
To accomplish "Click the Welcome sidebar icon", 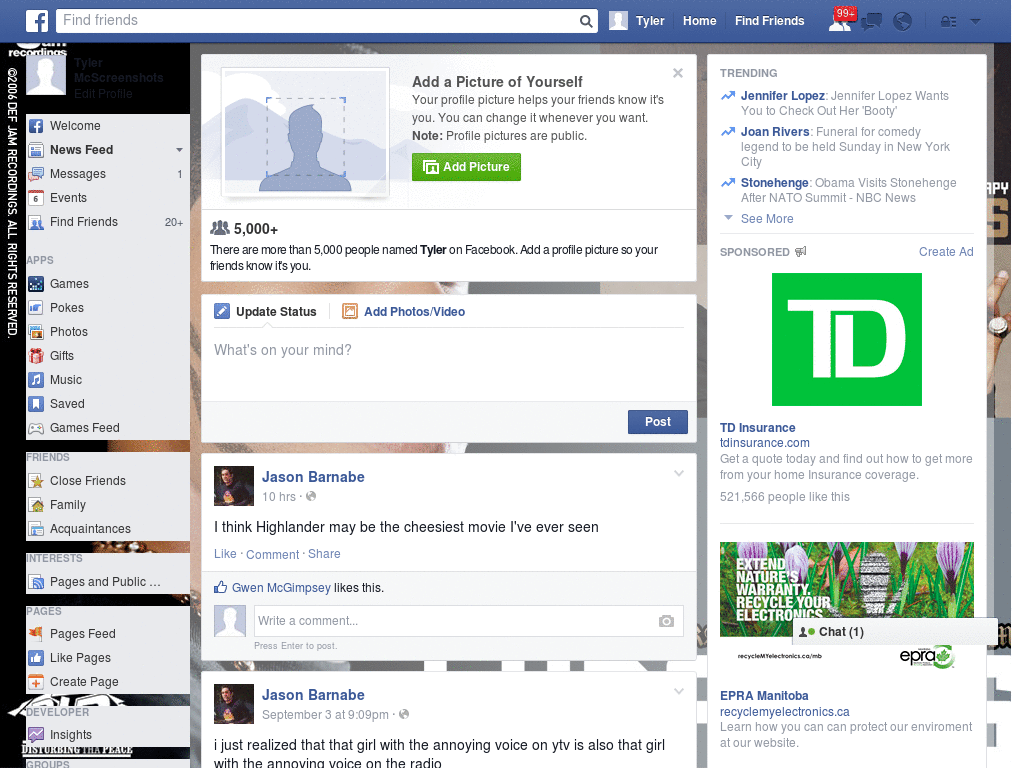I will click(x=36, y=126).
